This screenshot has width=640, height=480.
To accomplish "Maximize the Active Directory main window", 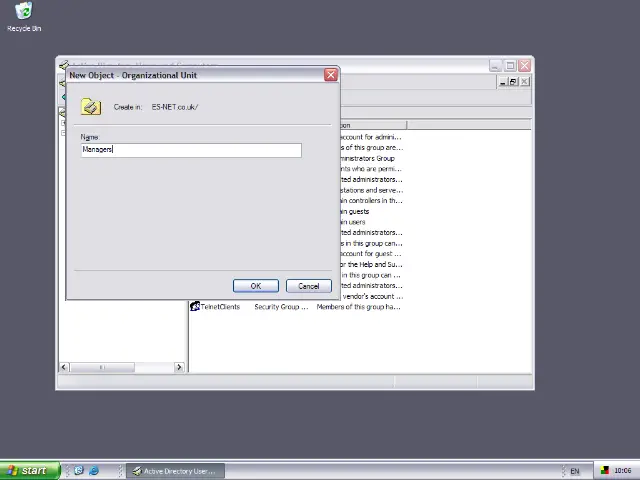I will coord(510,65).
